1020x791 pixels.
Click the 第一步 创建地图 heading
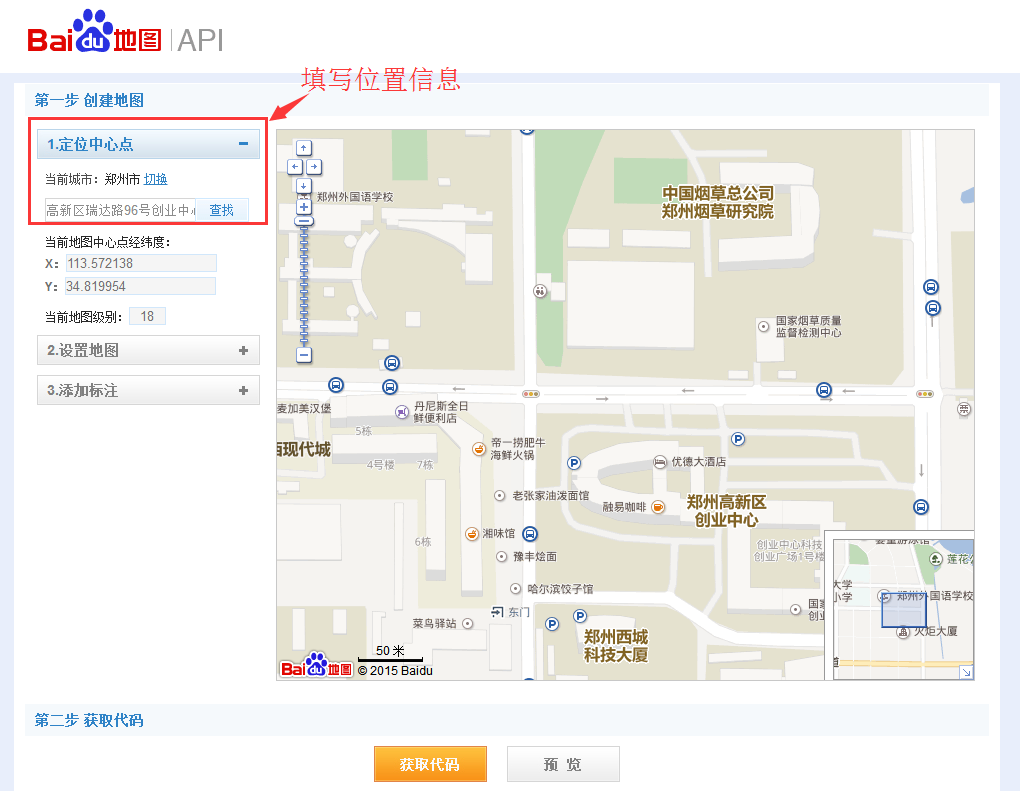[89, 100]
